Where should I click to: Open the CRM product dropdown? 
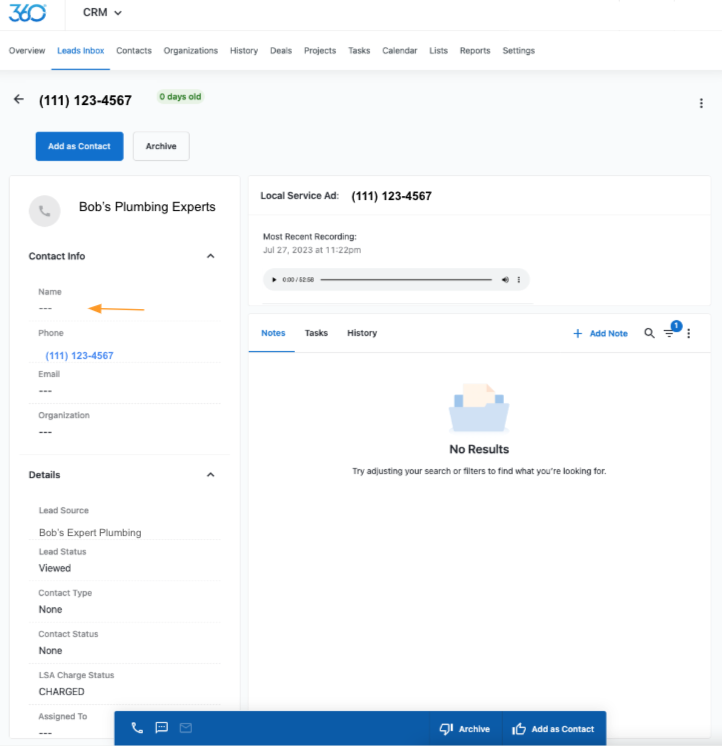click(103, 13)
